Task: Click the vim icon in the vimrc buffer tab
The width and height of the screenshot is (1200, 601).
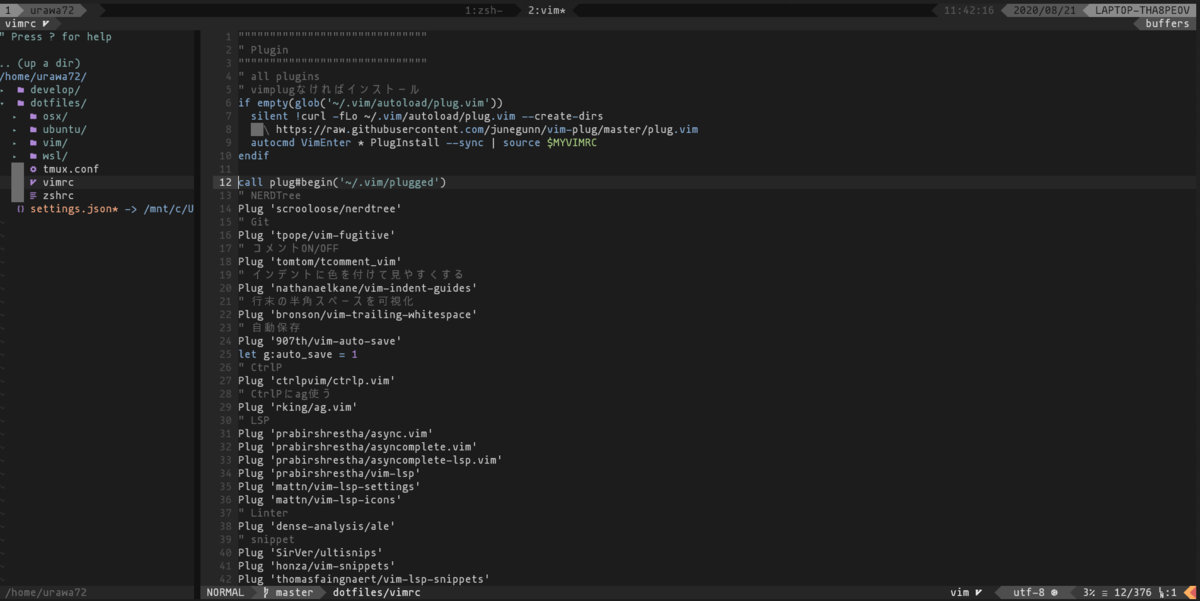Action: coord(46,23)
